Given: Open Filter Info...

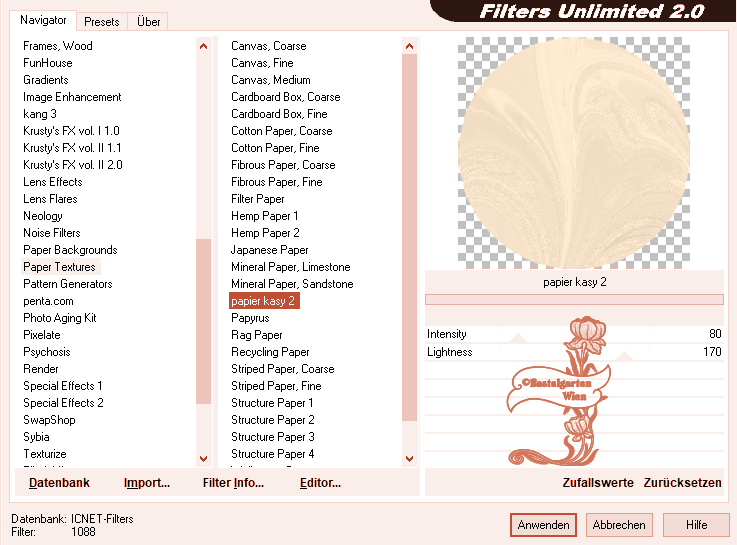Looking at the screenshot, I should pyautogui.click(x=233, y=483).
